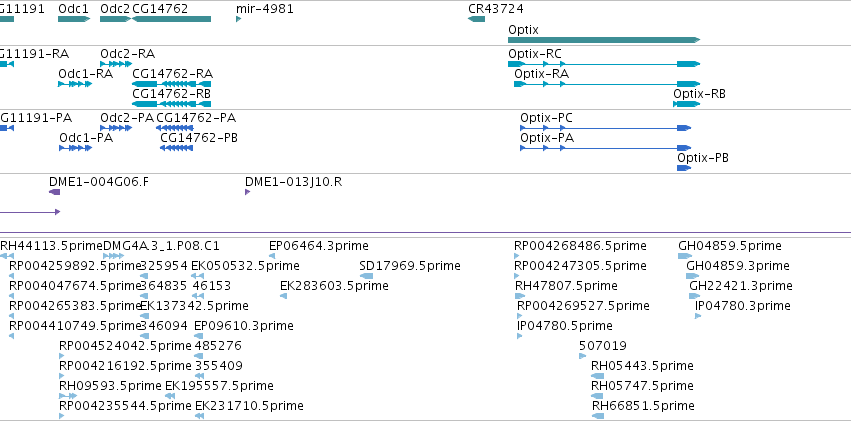Click the Odc1 gene arrow glyph
Image resolution: width=851 pixels, height=421 pixels.
tap(74, 19)
